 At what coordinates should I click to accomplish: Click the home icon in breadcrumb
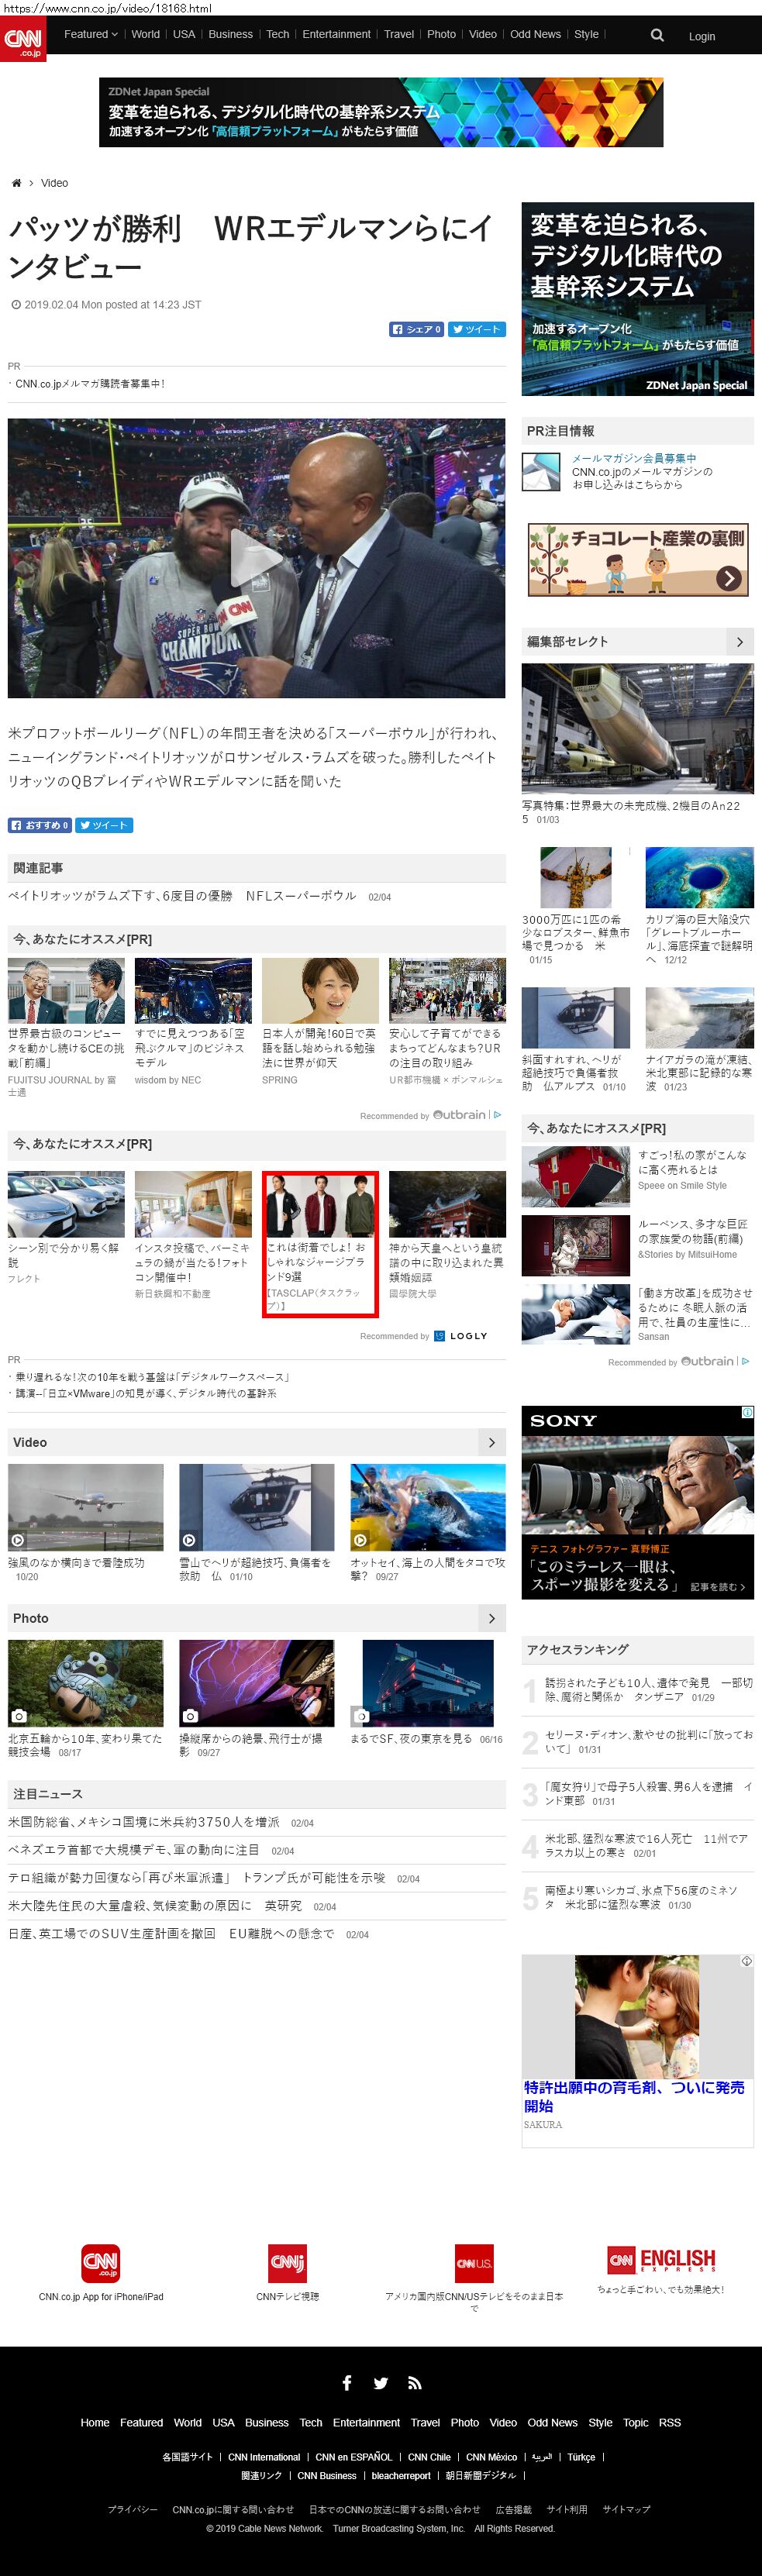tap(16, 183)
